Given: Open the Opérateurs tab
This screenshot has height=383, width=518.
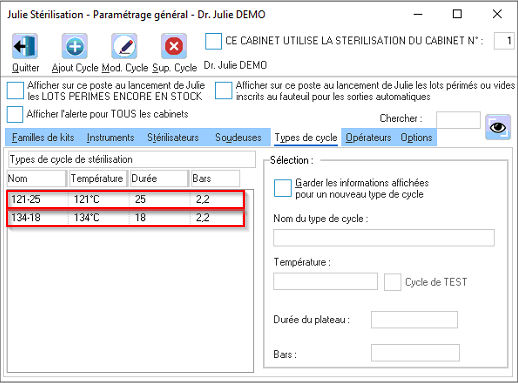Looking at the screenshot, I should point(368,137).
